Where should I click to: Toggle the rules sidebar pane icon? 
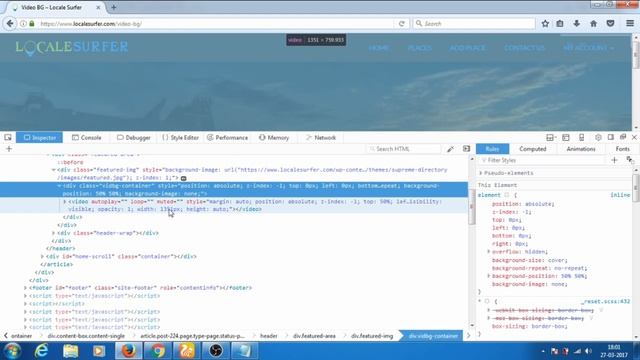[466, 149]
